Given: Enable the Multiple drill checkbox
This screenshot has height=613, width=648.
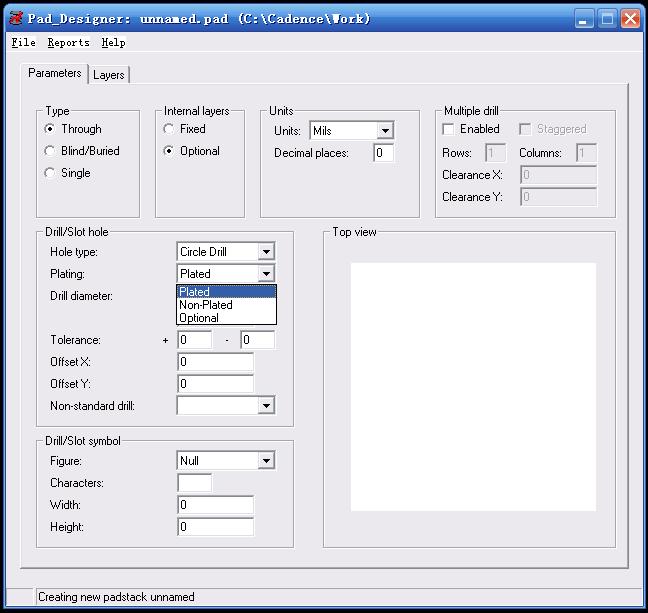Looking at the screenshot, I should tap(448, 129).
